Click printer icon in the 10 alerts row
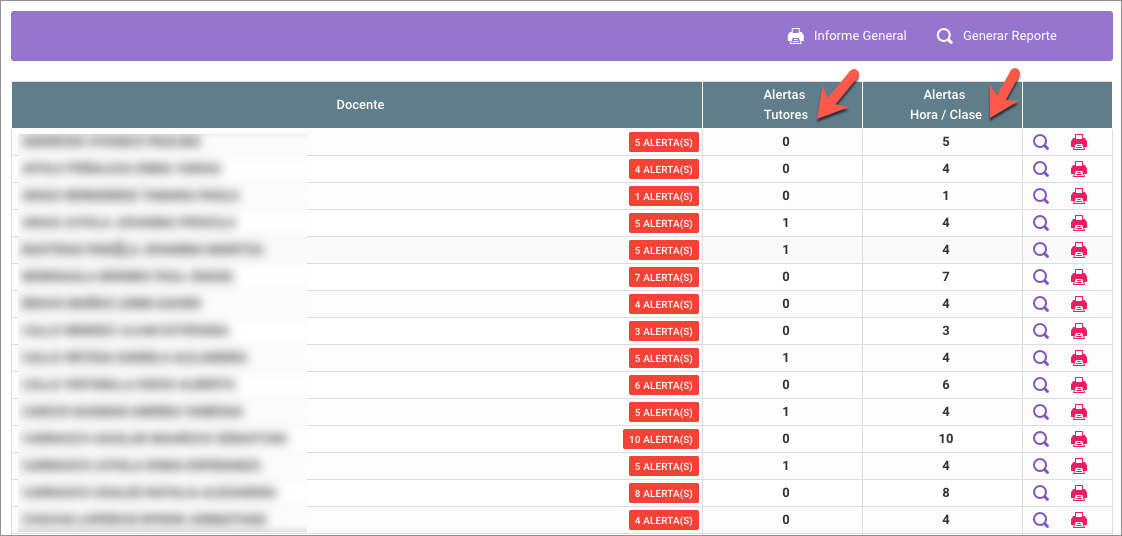Viewport: 1122px width, 536px height. click(1079, 439)
